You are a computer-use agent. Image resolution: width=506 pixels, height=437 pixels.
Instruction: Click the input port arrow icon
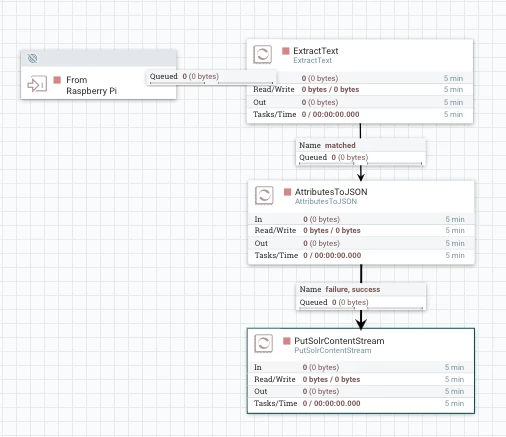[37, 84]
